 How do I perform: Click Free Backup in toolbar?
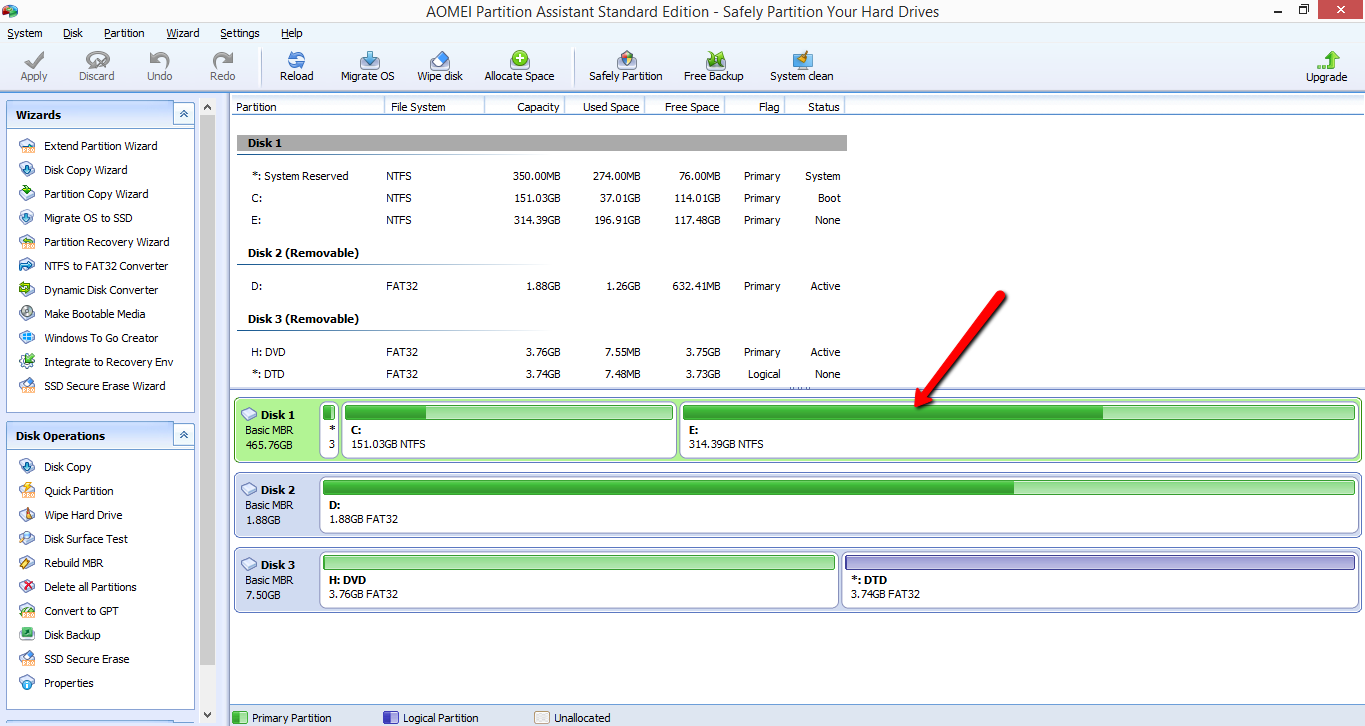(714, 67)
